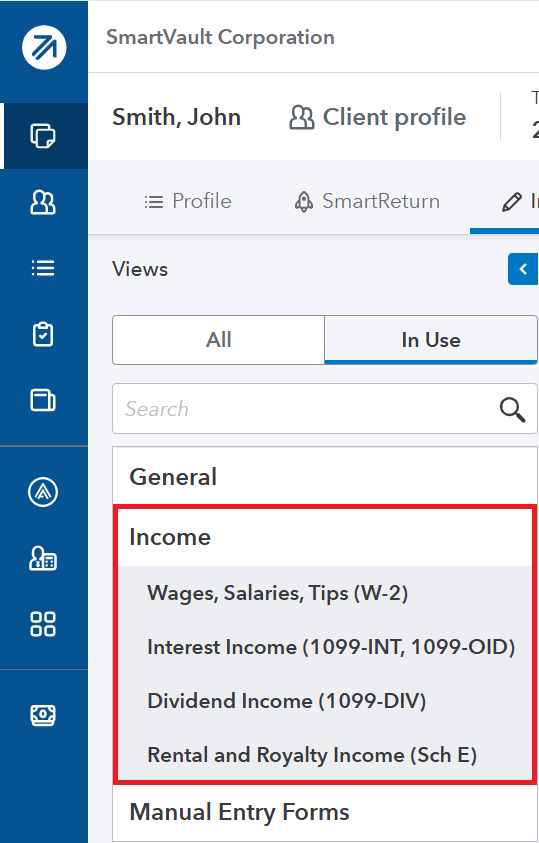Screen dimensions: 539x843
Task: Open the four squares apps sidebar icon
Action: point(43,624)
